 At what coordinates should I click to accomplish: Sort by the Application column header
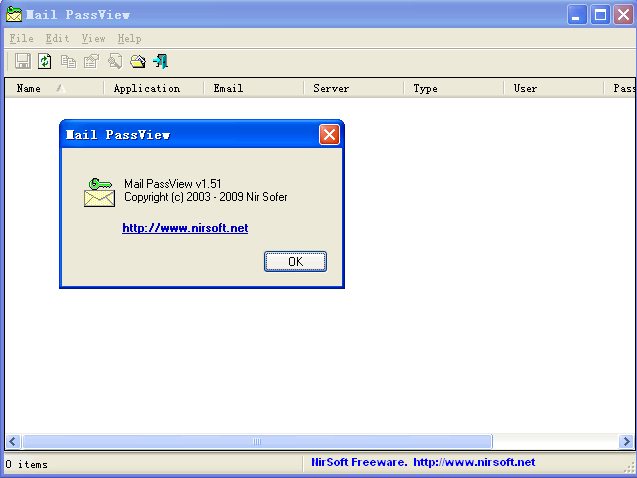click(154, 88)
